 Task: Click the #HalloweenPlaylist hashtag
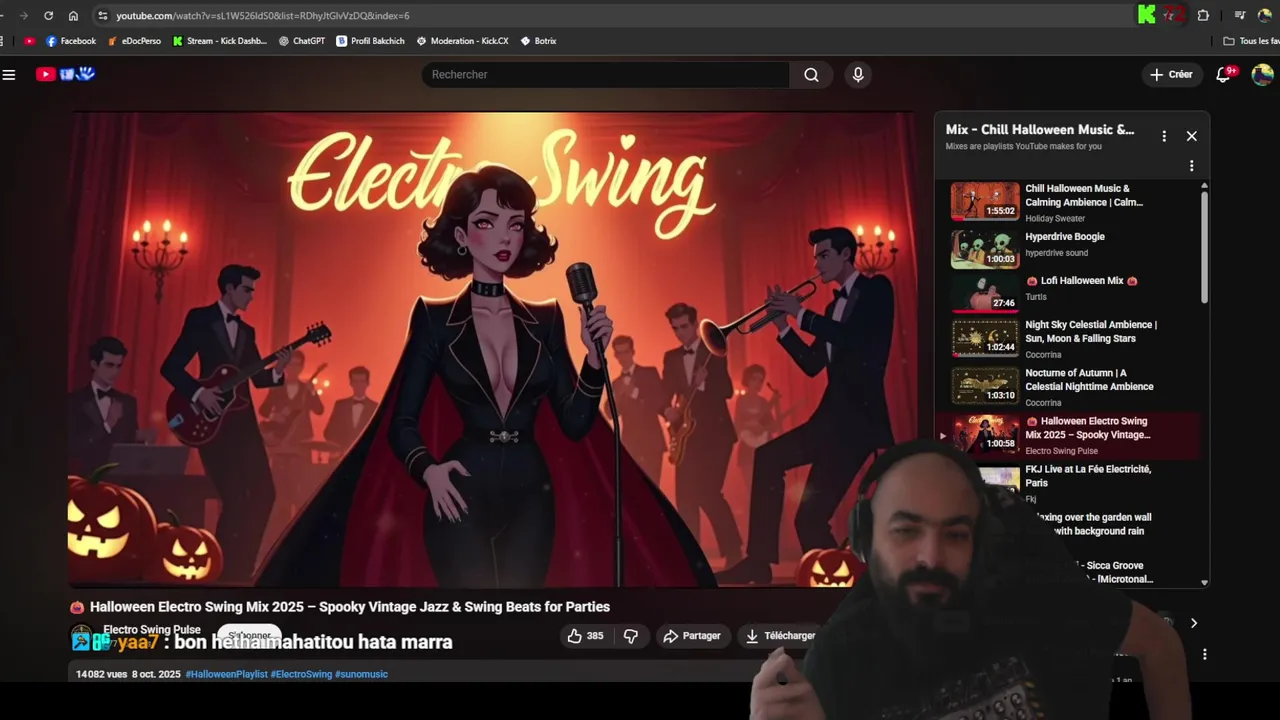point(226,674)
